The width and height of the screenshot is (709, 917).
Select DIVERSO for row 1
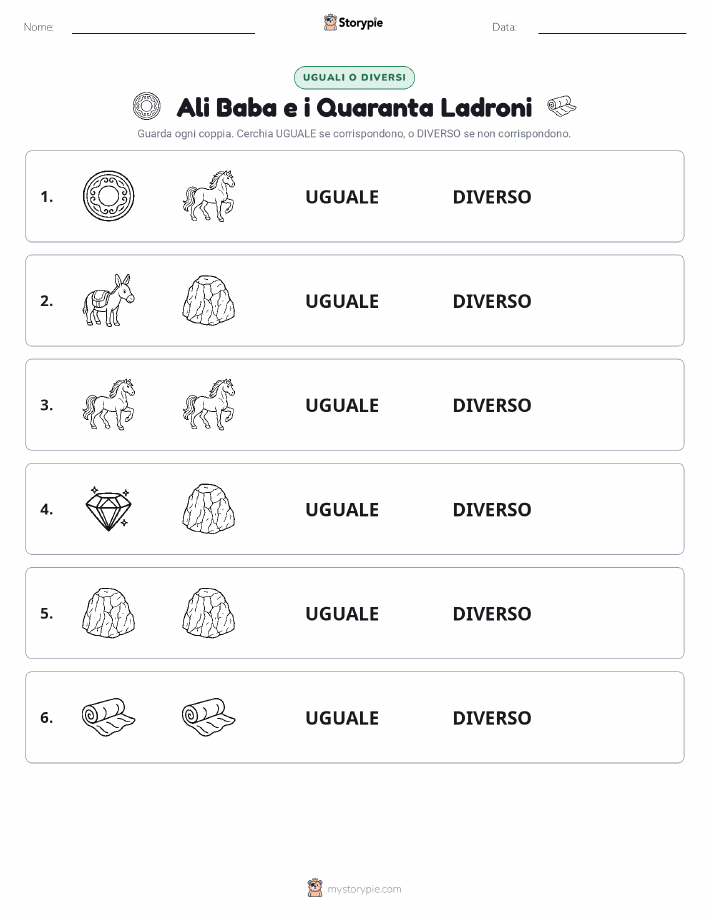(x=492, y=197)
